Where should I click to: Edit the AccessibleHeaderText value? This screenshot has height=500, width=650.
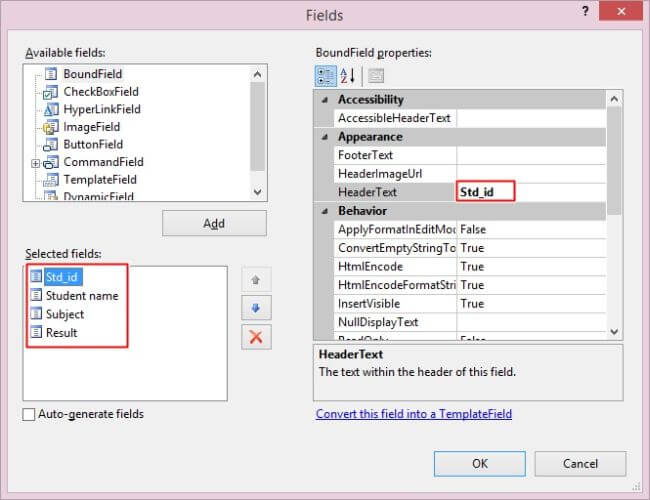click(x=531, y=118)
